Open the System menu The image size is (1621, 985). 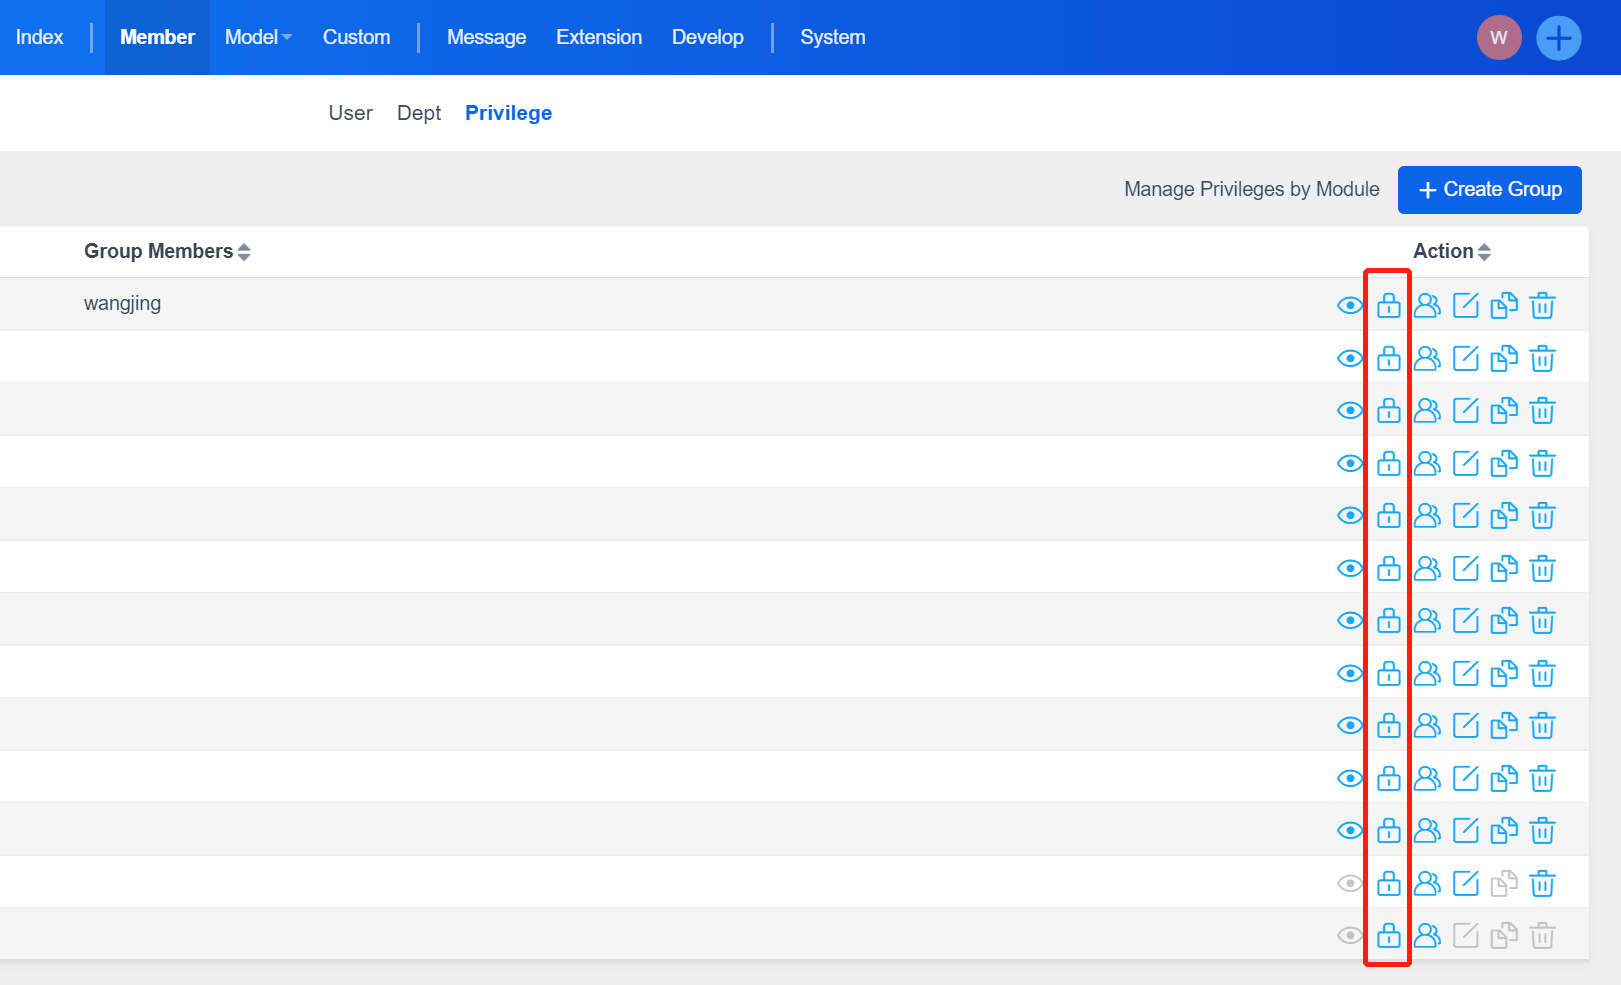coord(832,37)
